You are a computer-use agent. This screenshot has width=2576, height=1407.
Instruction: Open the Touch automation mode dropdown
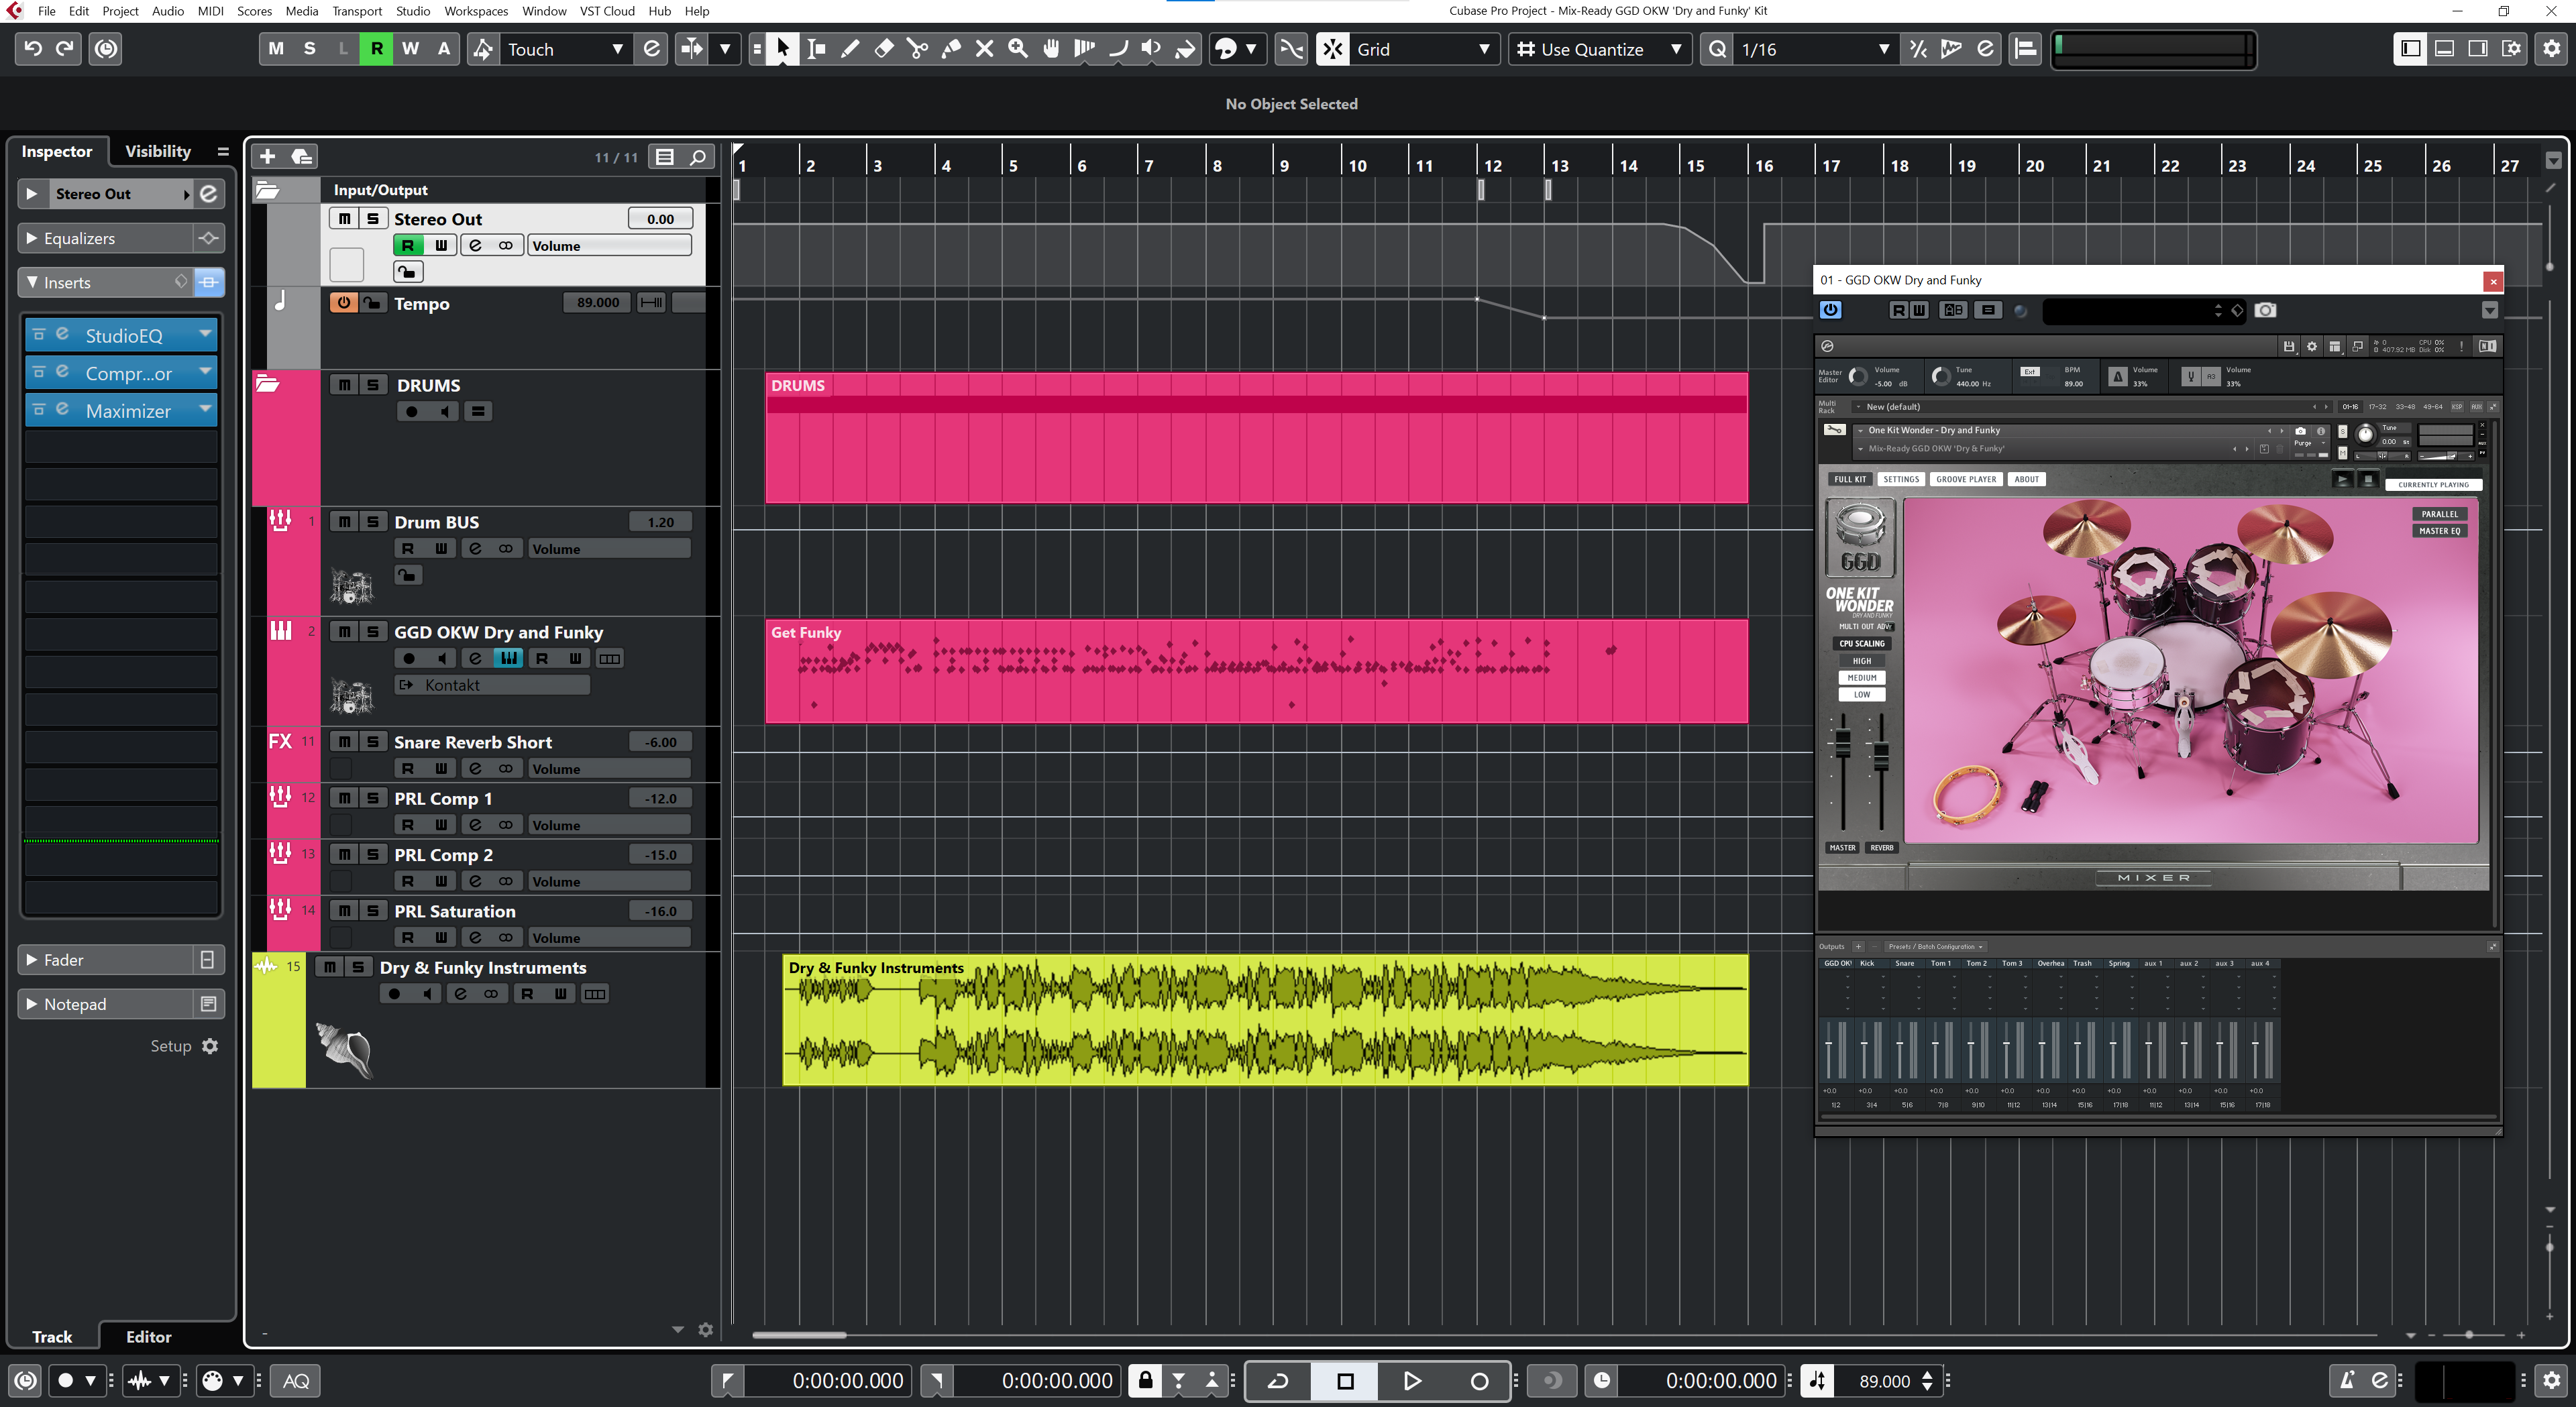tap(617, 49)
